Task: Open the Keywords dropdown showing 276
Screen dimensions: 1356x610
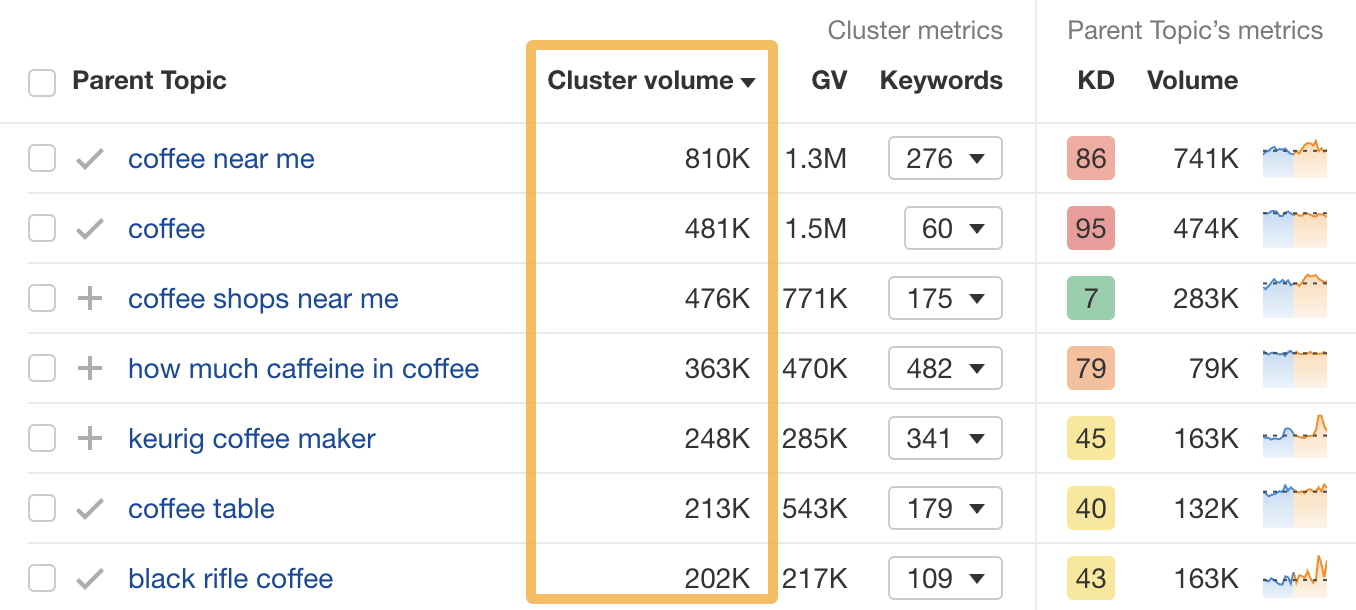Action: (945, 158)
